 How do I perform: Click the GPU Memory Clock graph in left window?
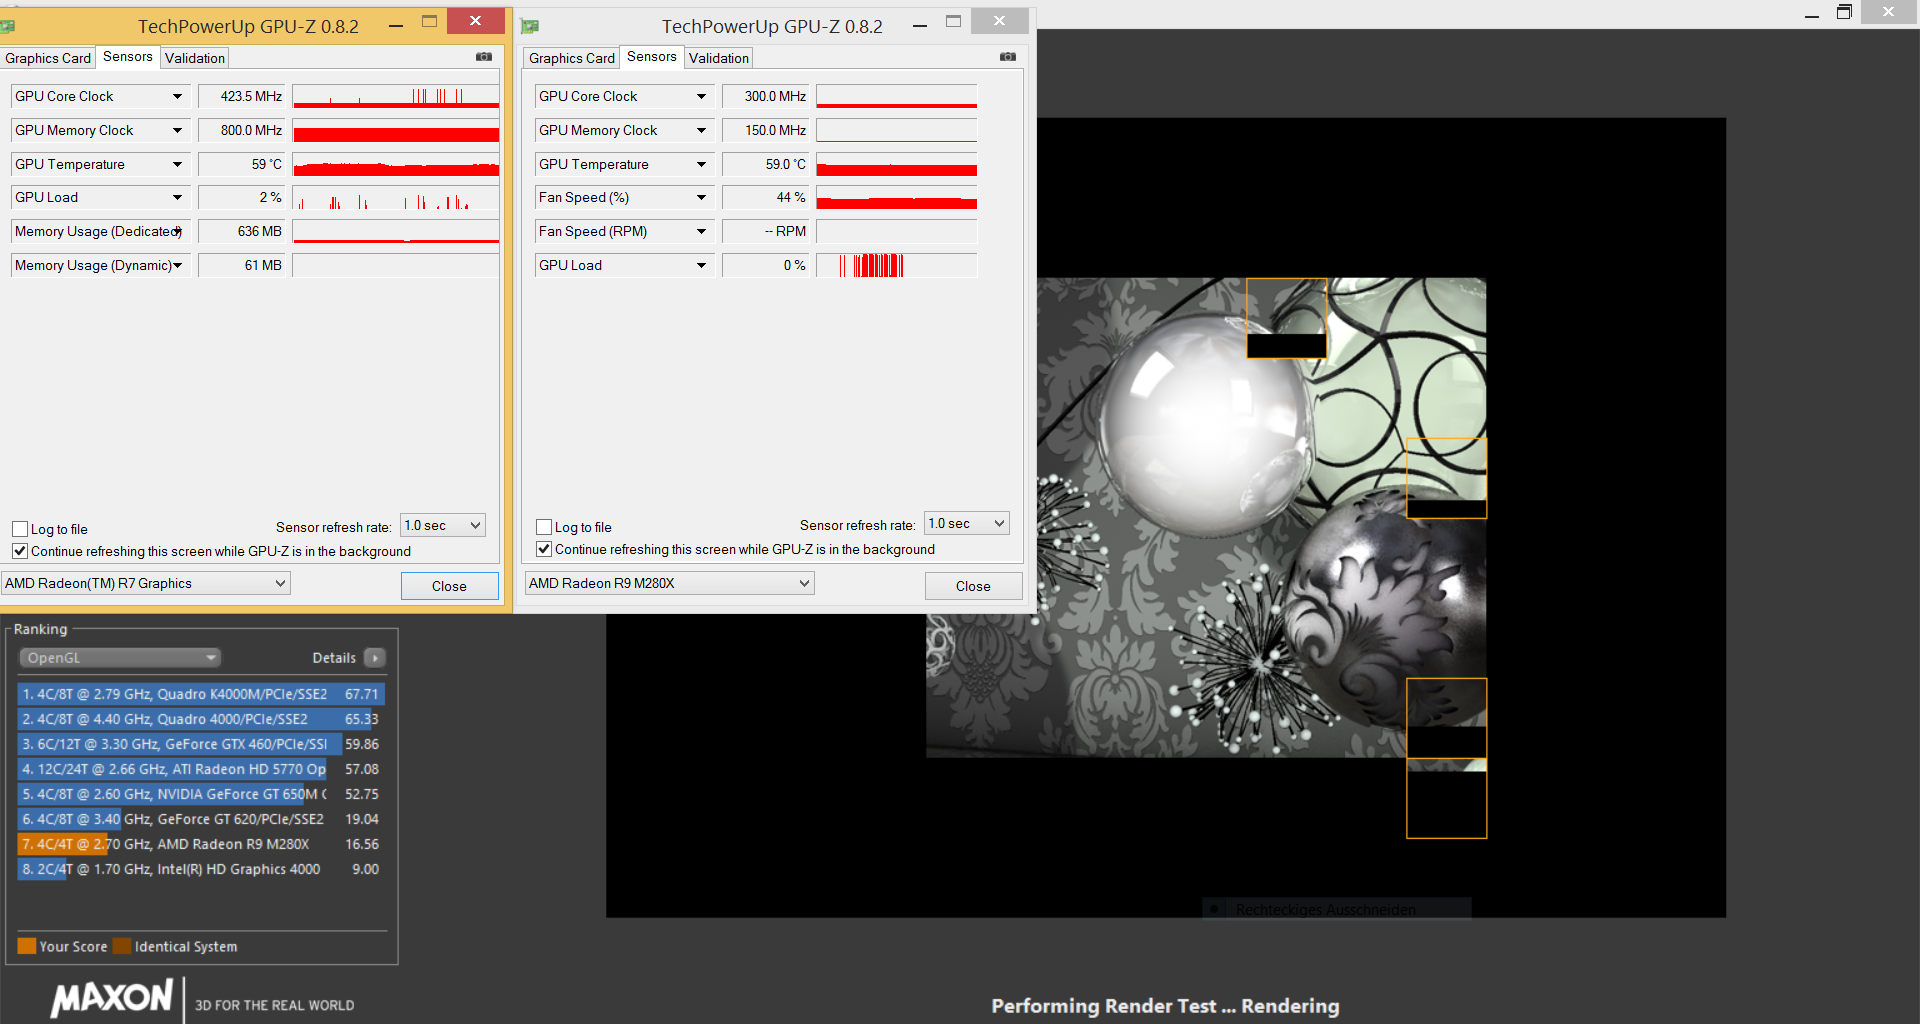(396, 131)
